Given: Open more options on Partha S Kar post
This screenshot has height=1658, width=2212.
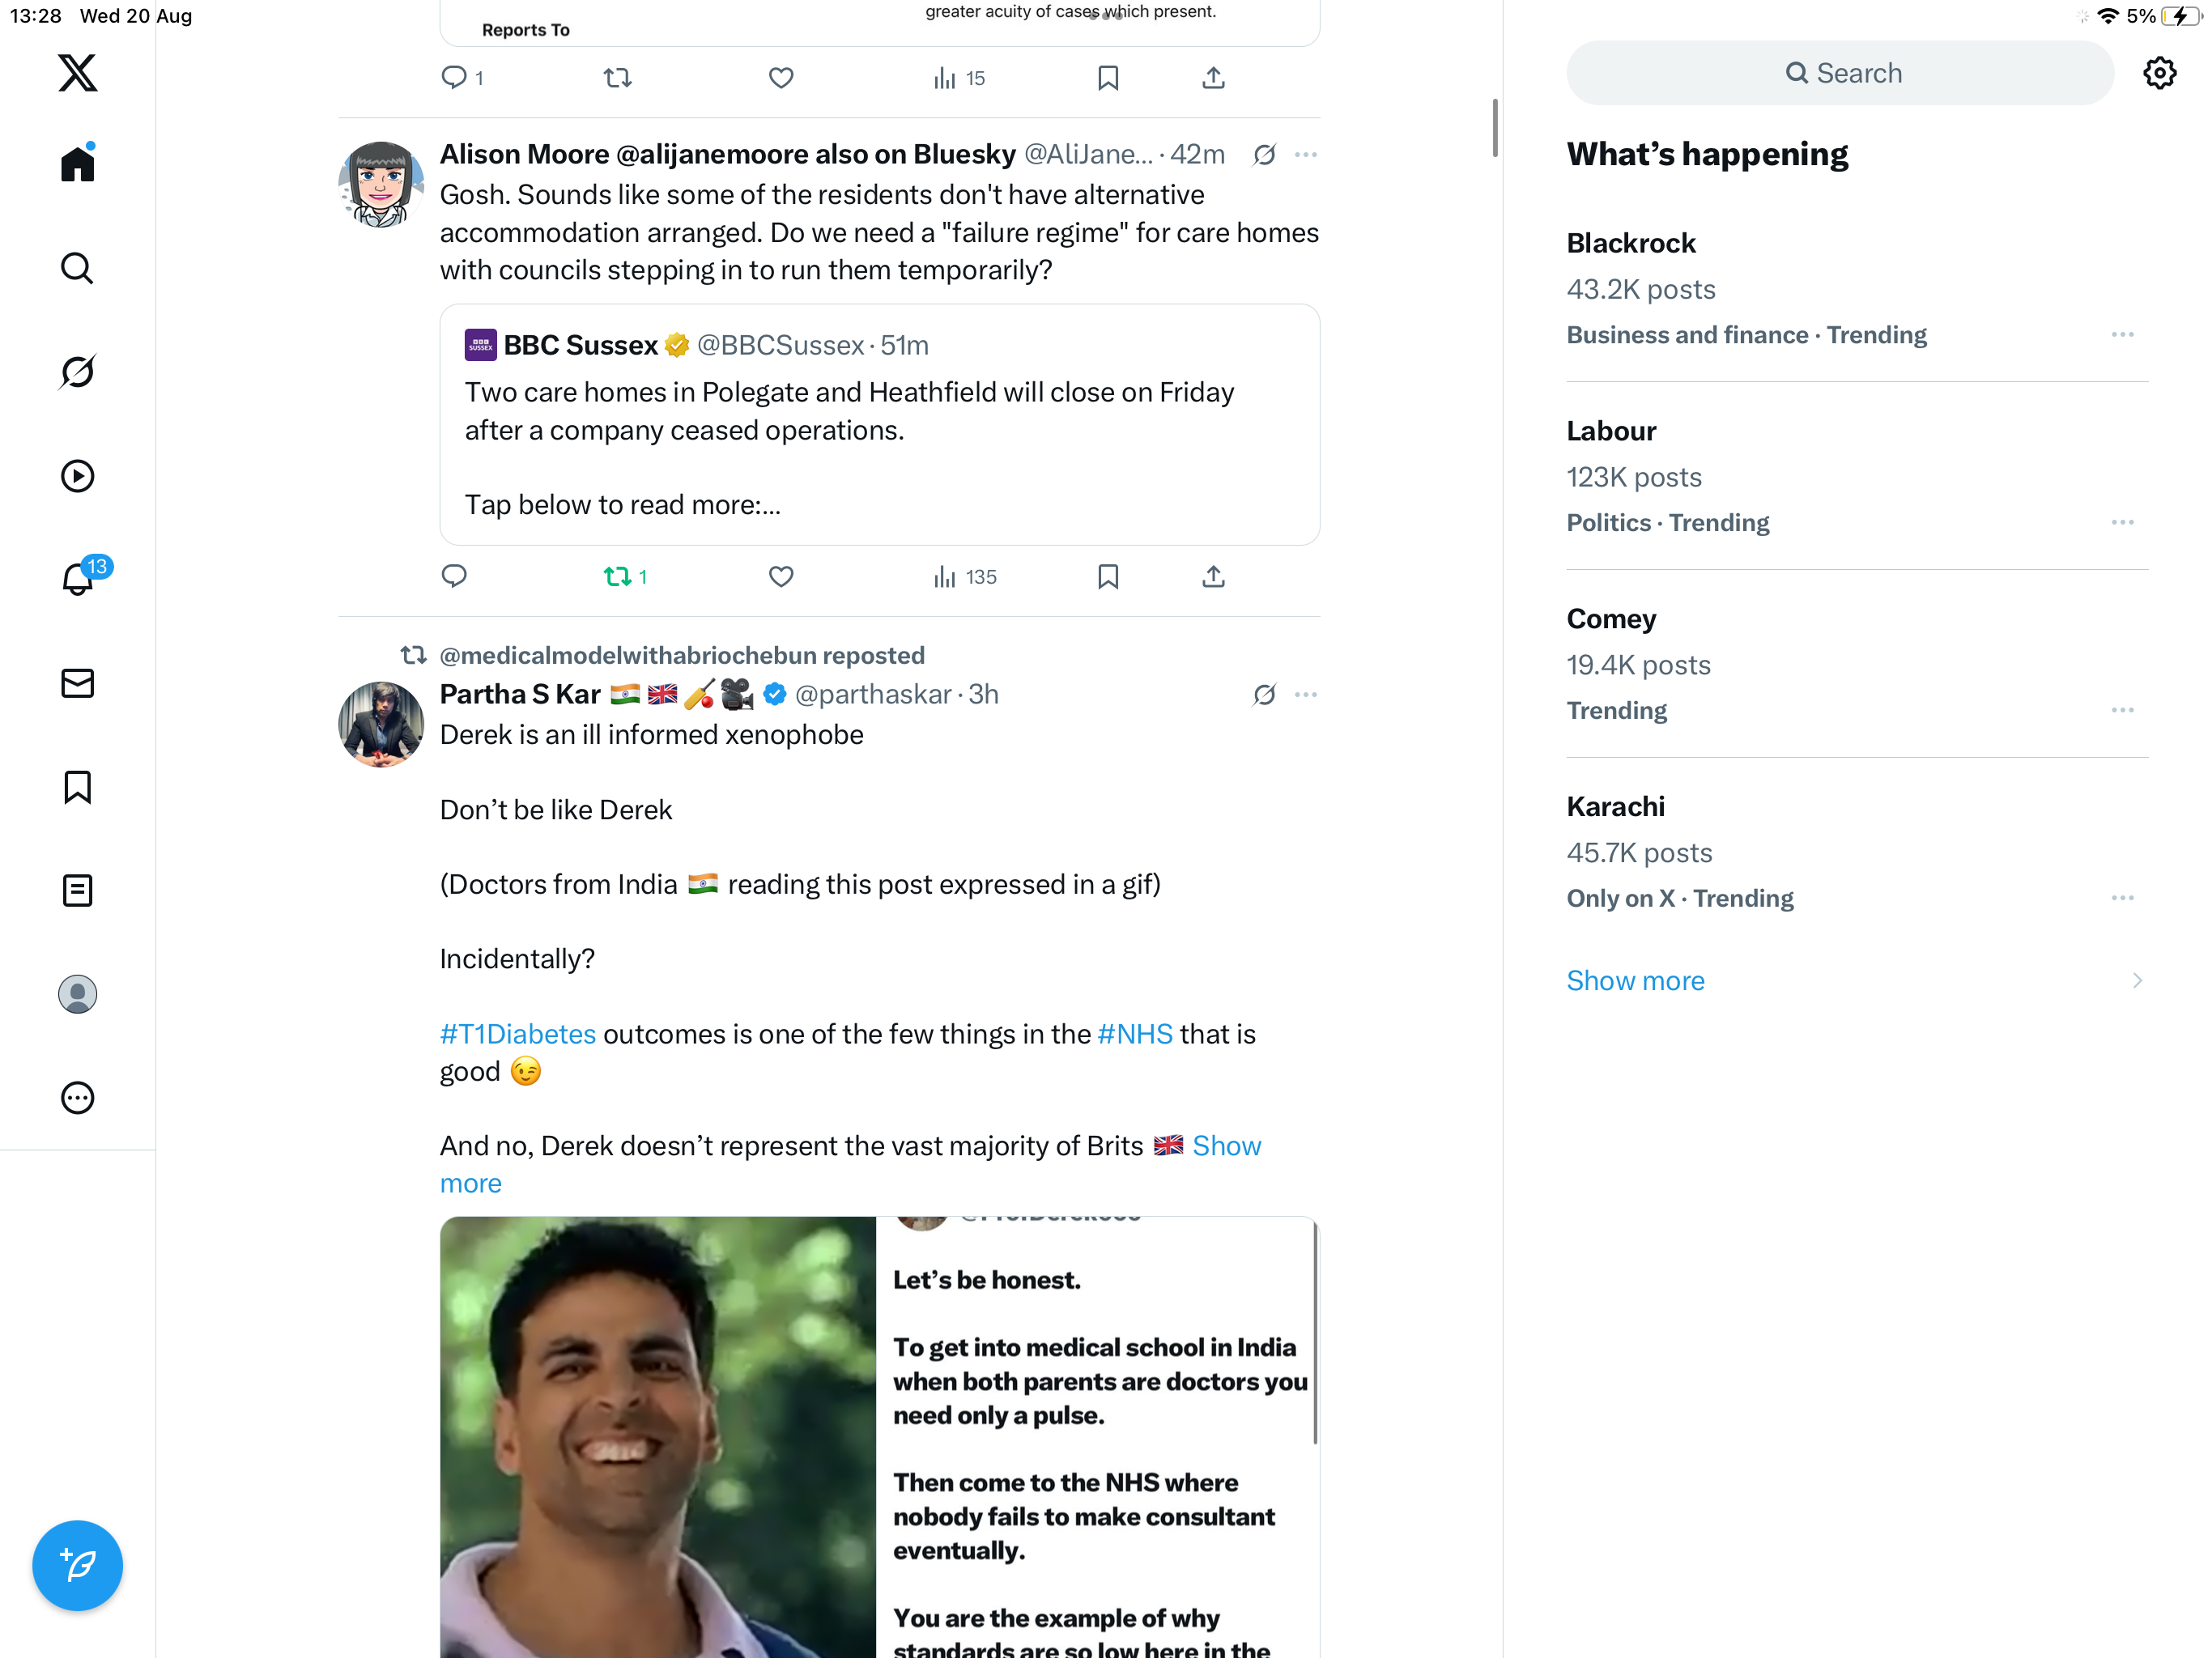Looking at the screenshot, I should tap(1305, 694).
